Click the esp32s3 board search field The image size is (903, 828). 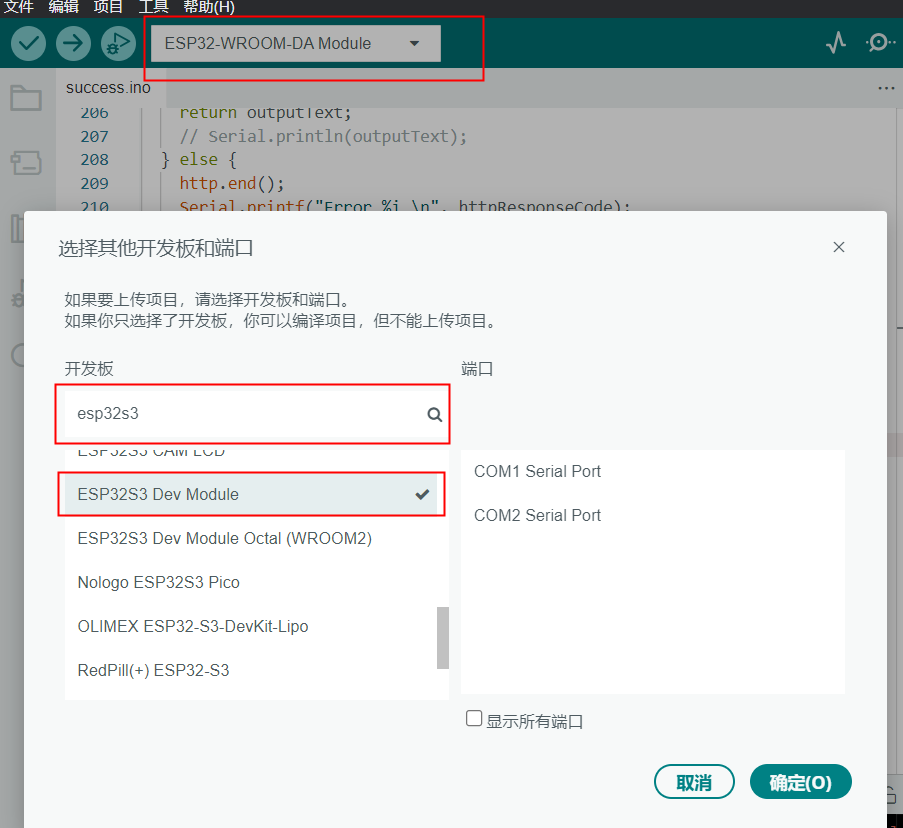pos(251,414)
